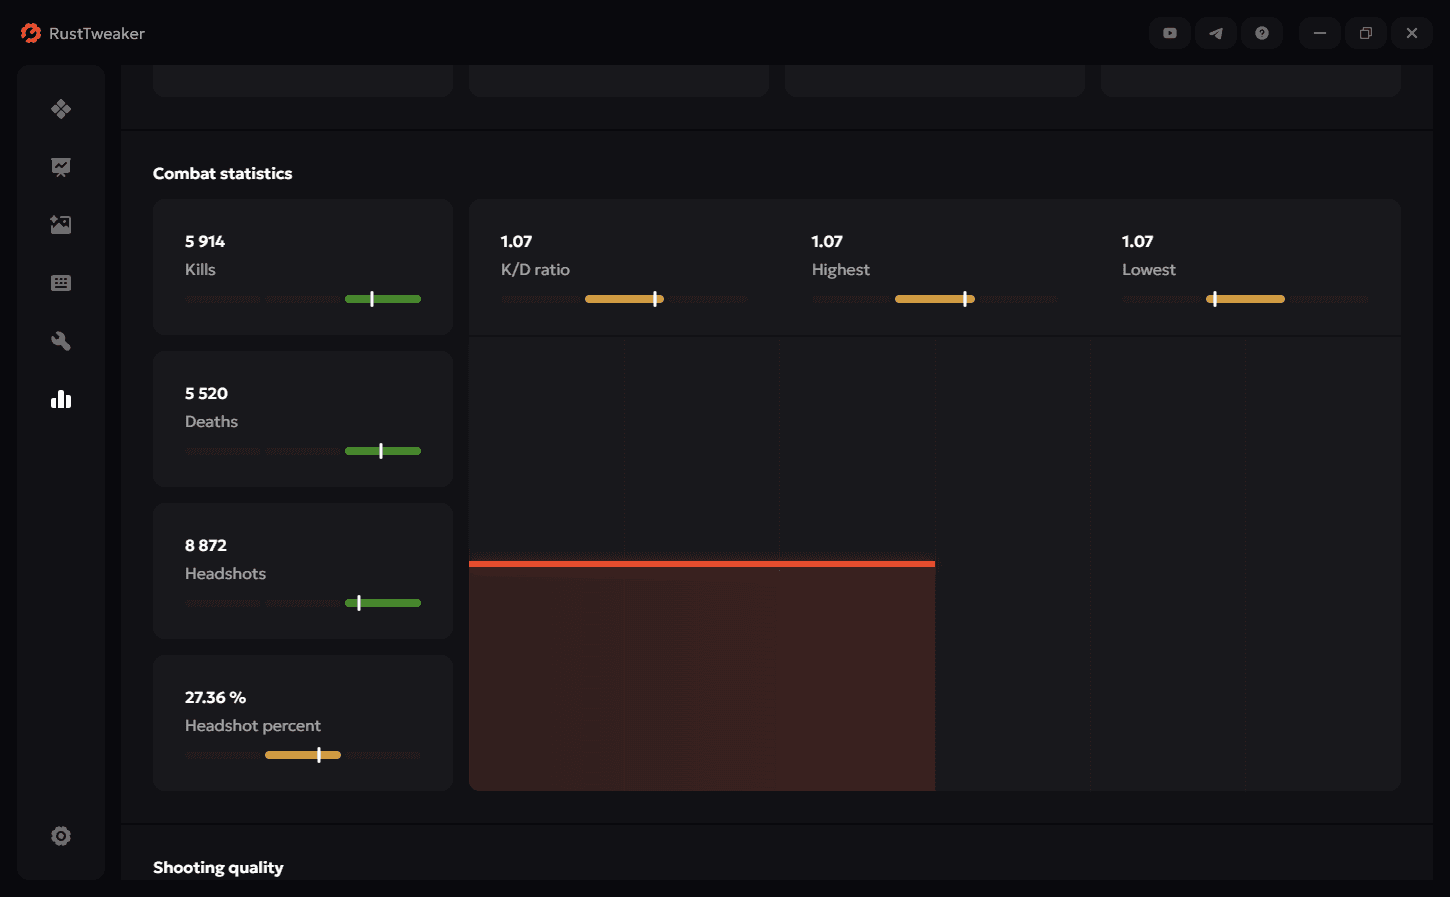1450x897 pixels.
Task: Click the YouTube icon in title bar
Action: point(1169,33)
